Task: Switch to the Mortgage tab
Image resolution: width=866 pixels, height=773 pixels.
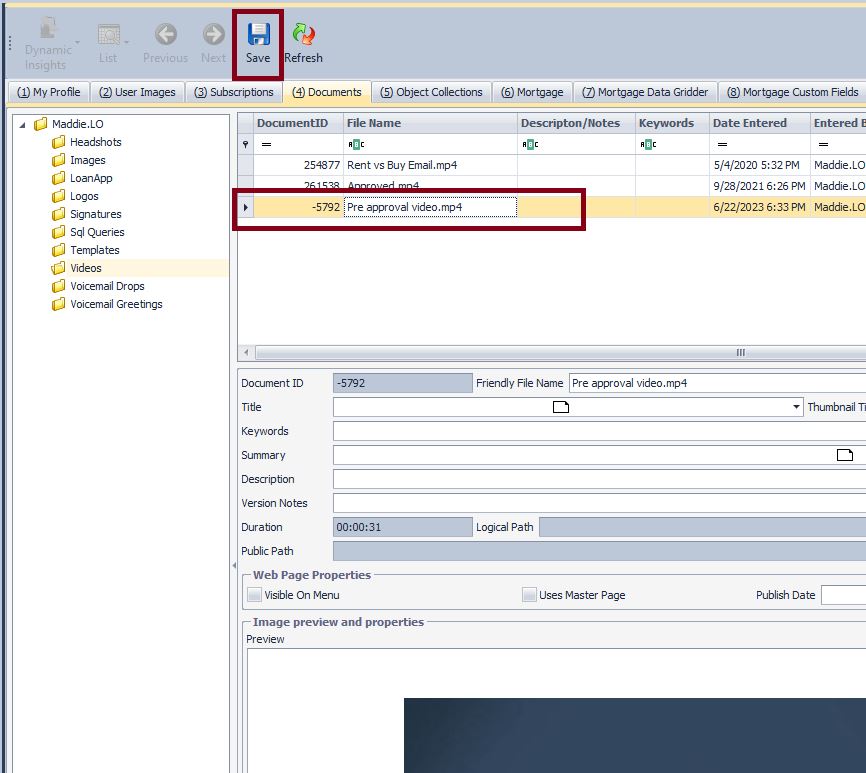Action: pyautogui.click(x=533, y=91)
